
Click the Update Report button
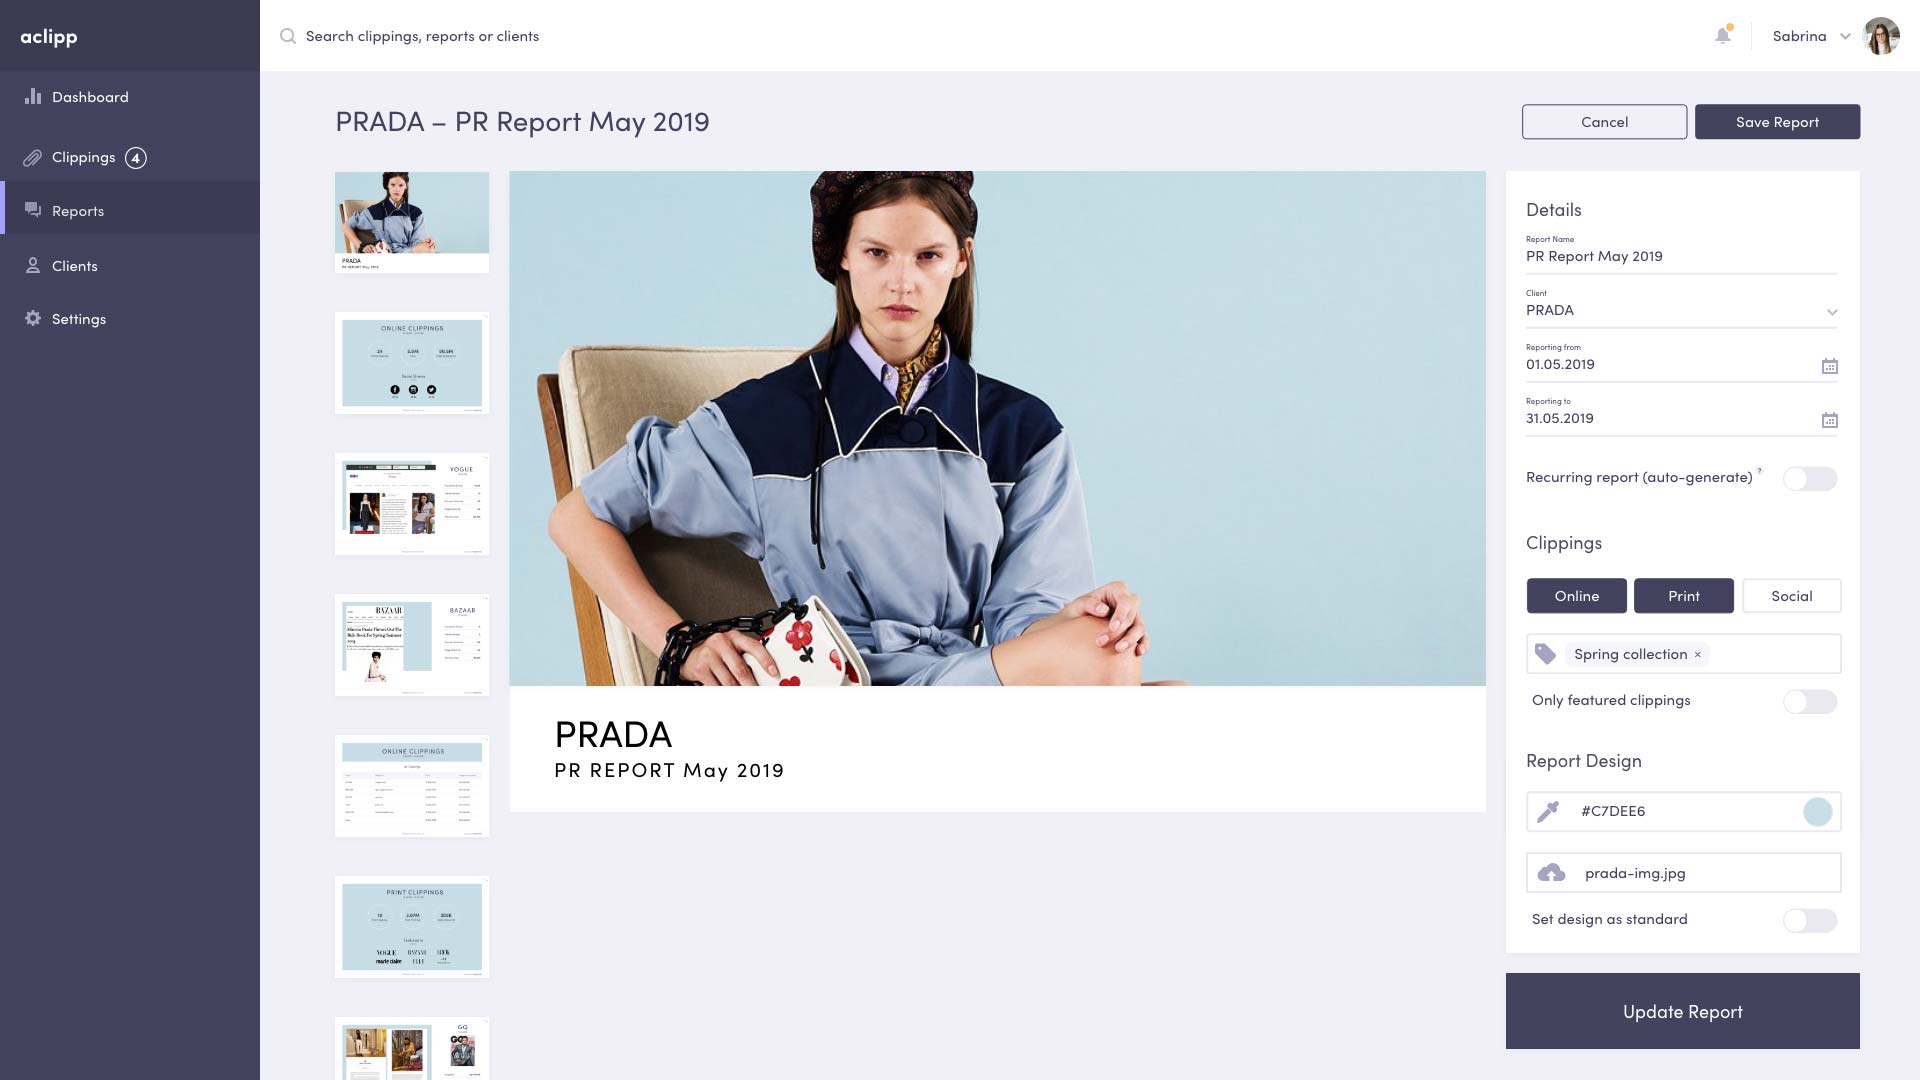tap(1682, 1011)
